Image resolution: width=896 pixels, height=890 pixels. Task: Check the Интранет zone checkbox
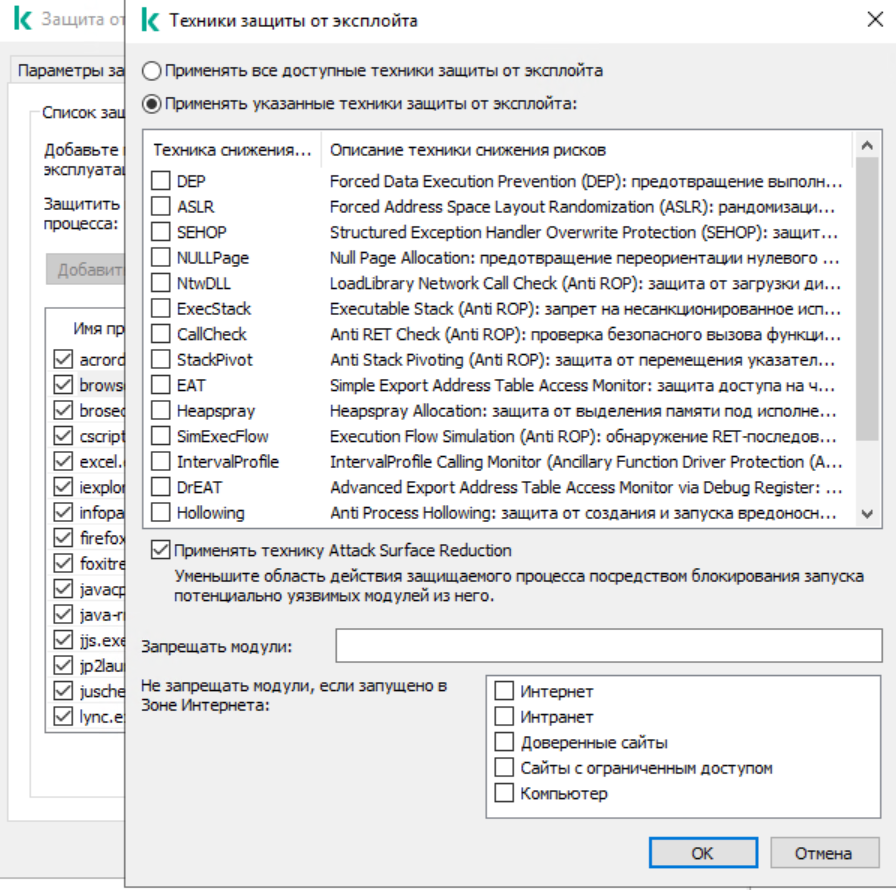504,716
